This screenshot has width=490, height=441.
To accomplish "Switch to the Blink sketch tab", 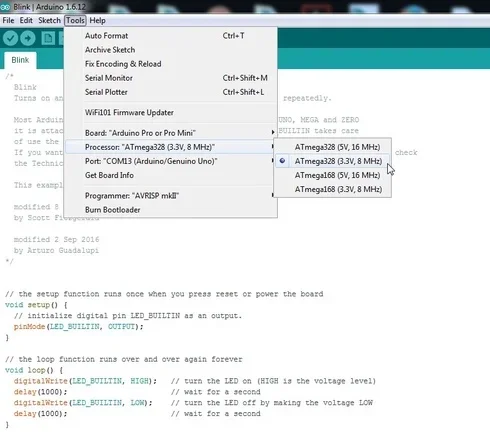I will (x=20, y=60).
